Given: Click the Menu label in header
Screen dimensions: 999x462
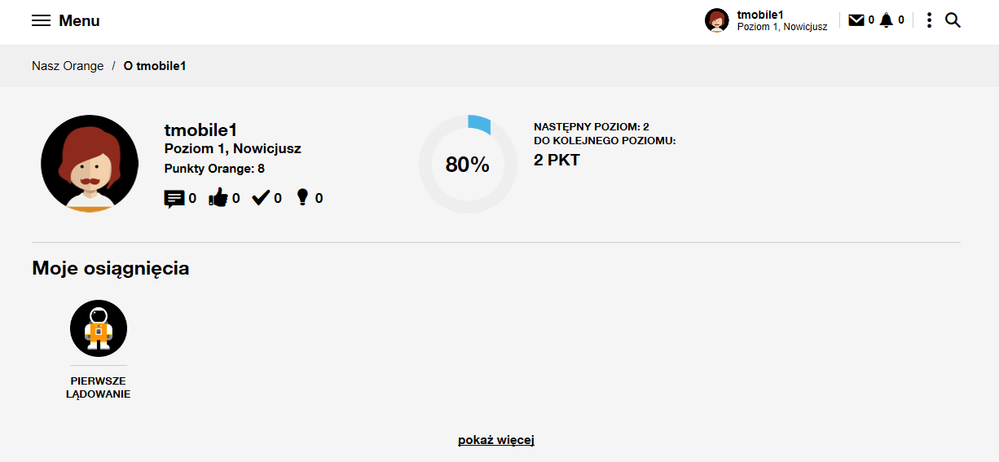Looking at the screenshot, I should pos(79,21).
